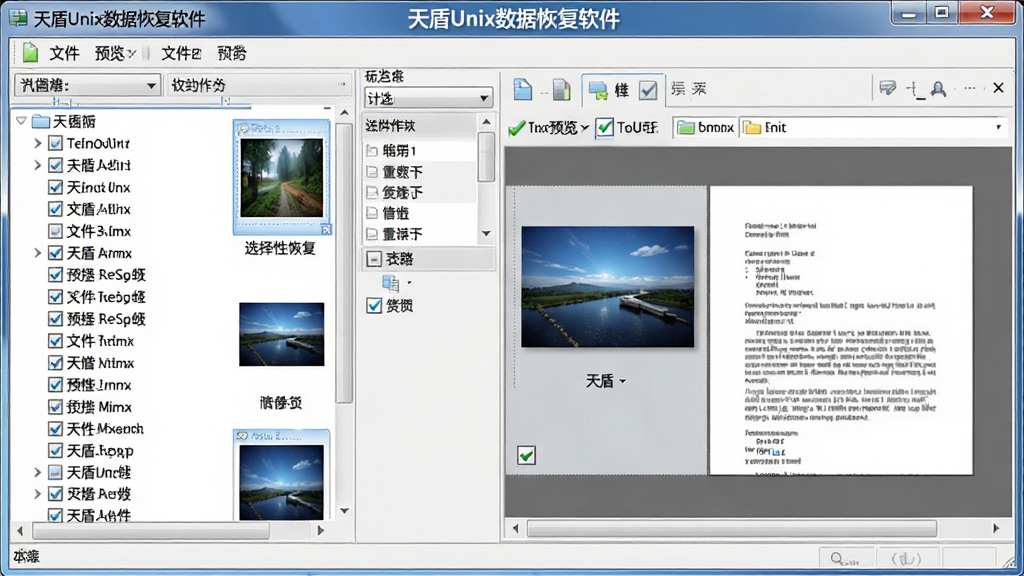
Task: Check the unticked 文件 3.lmx checkbox
Action: (x=56, y=231)
